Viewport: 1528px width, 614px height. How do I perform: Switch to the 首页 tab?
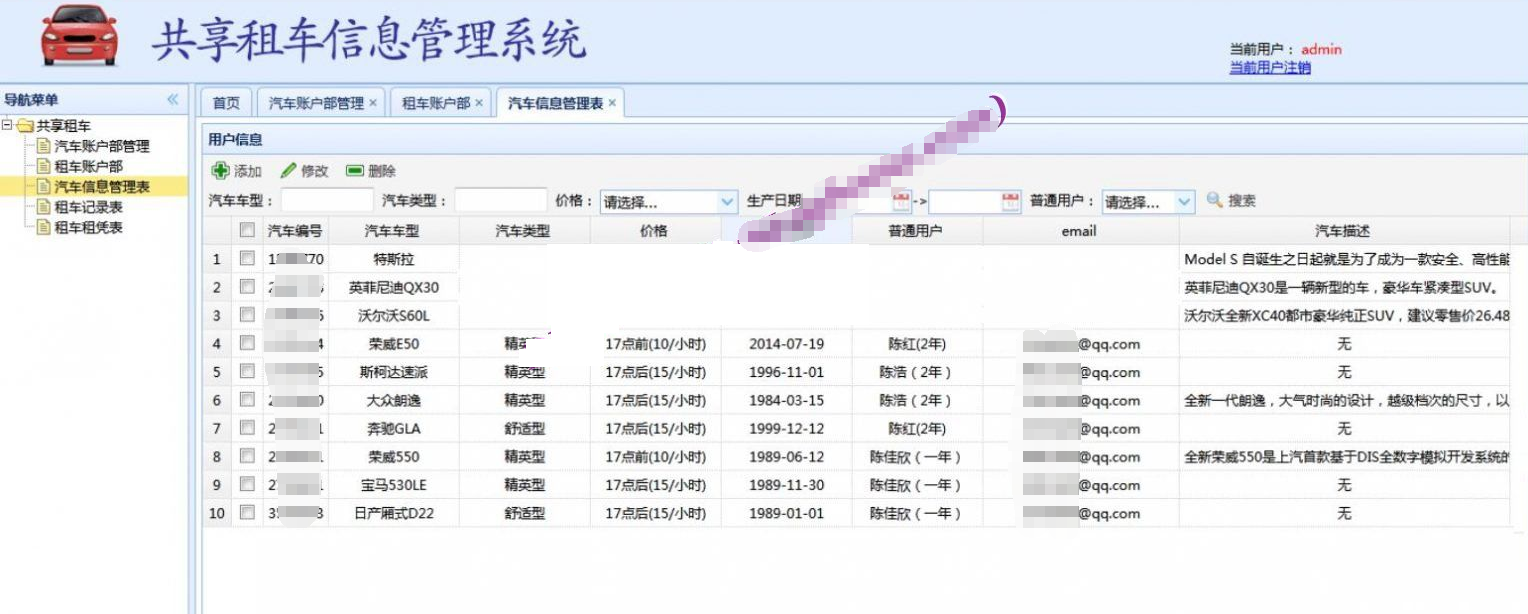tap(223, 101)
